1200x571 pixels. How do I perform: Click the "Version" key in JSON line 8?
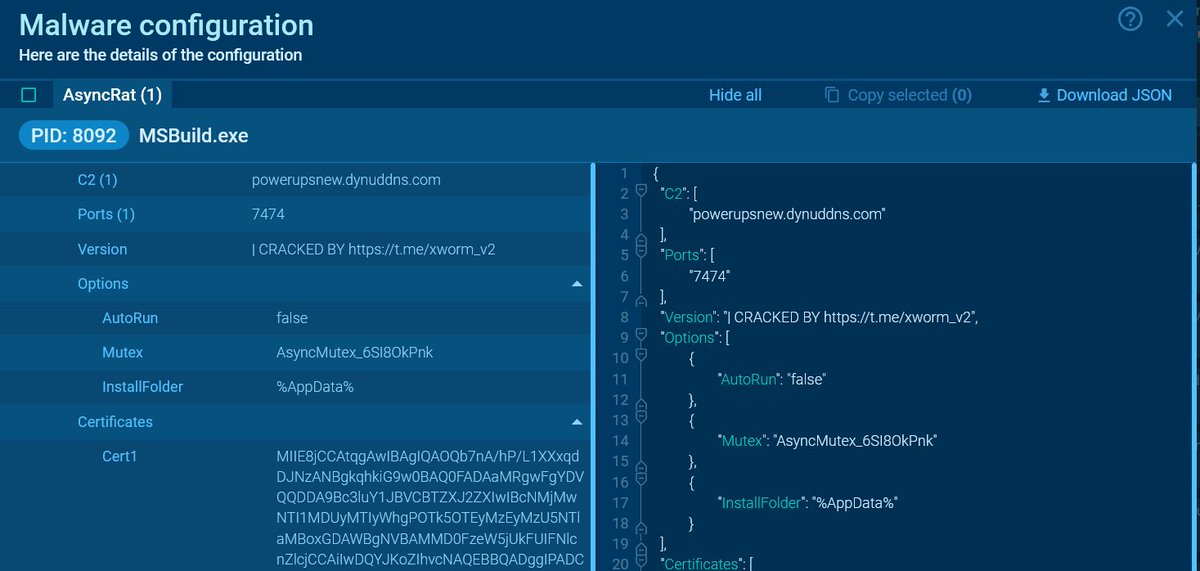coord(687,318)
